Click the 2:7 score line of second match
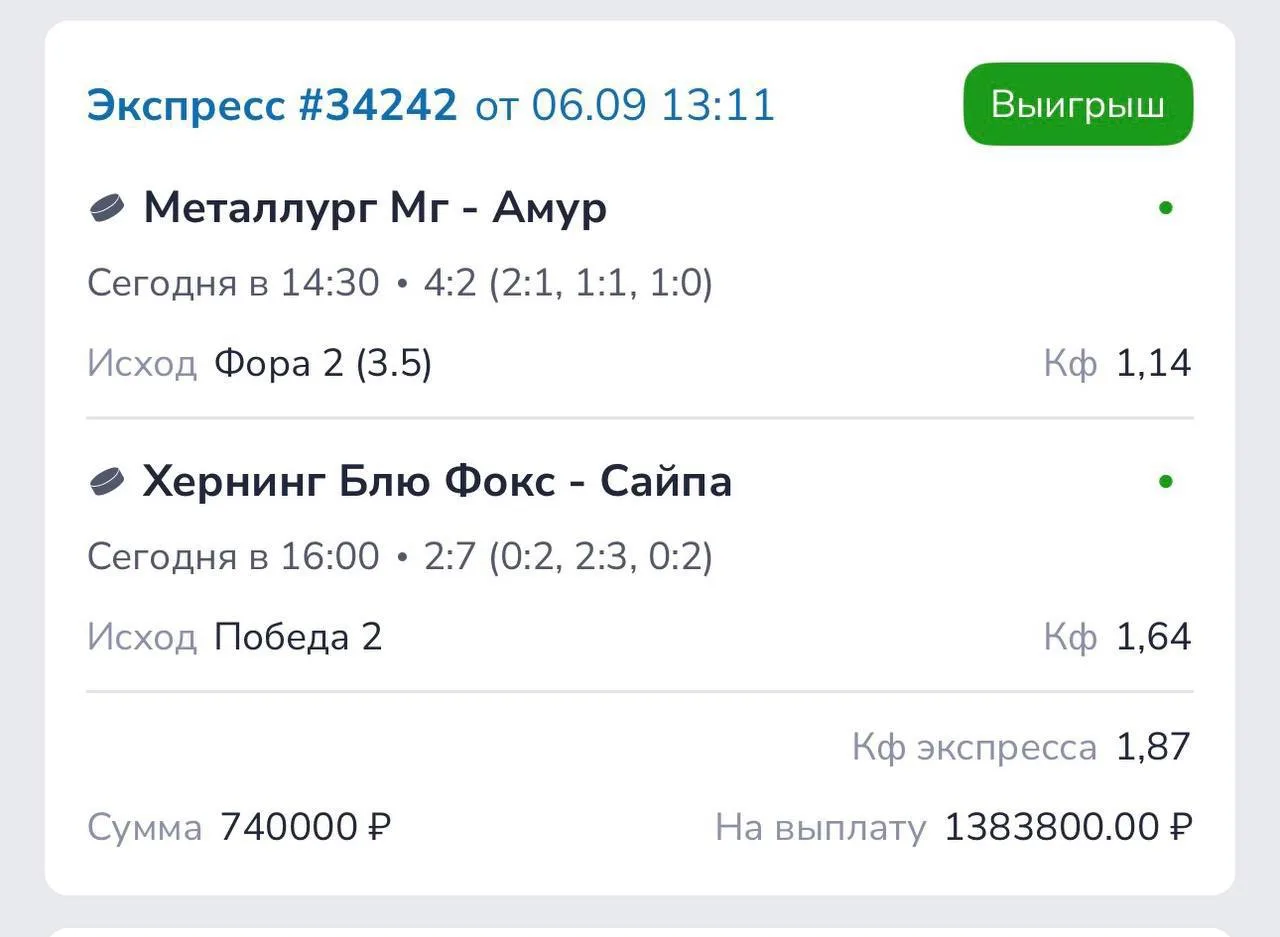Screen dimensions: 1280x937 [x=568, y=557]
